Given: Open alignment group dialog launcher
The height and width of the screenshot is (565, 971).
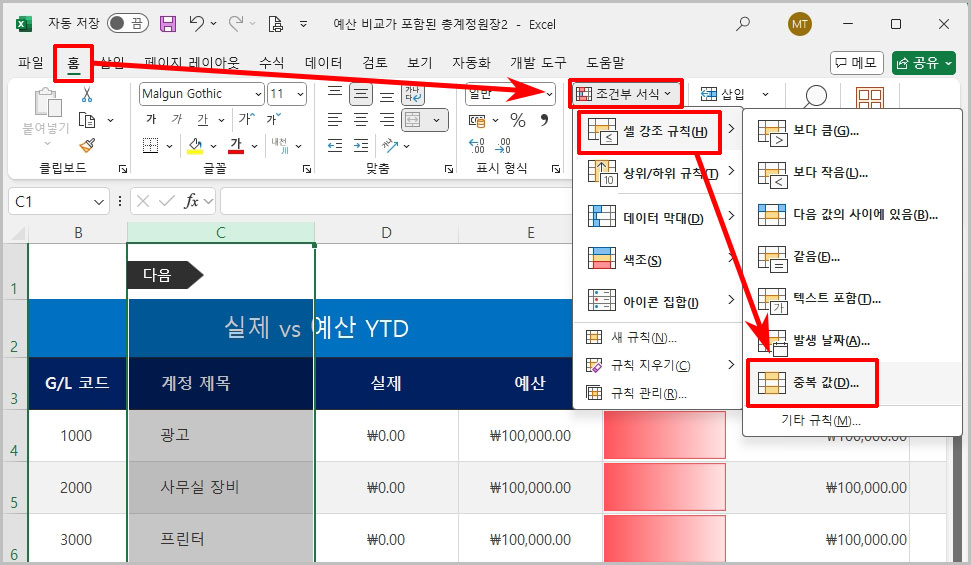Looking at the screenshot, I should [448, 169].
